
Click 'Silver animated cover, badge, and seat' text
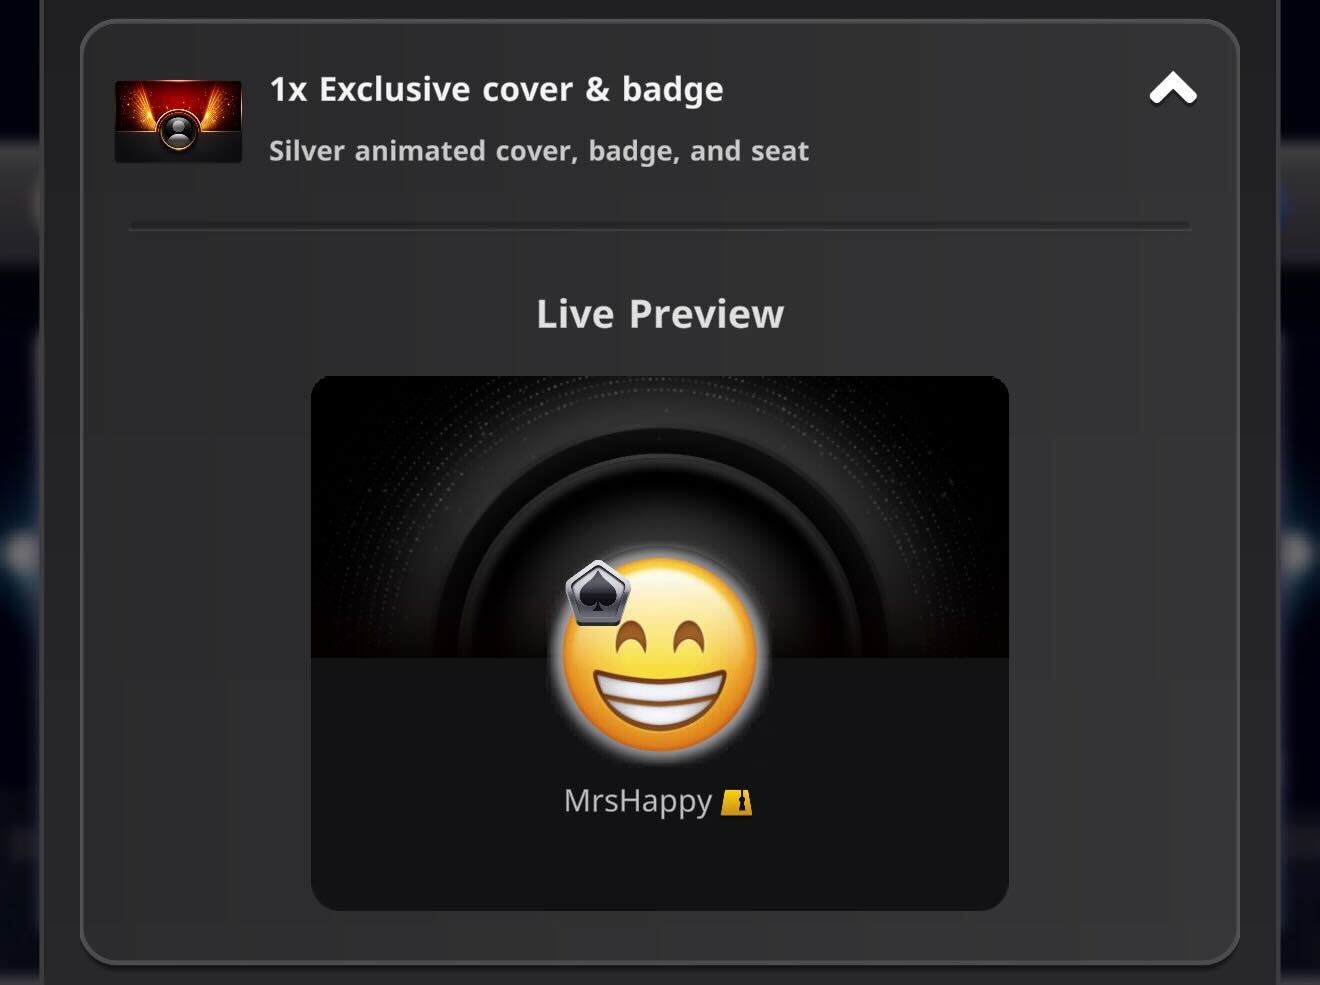(539, 151)
